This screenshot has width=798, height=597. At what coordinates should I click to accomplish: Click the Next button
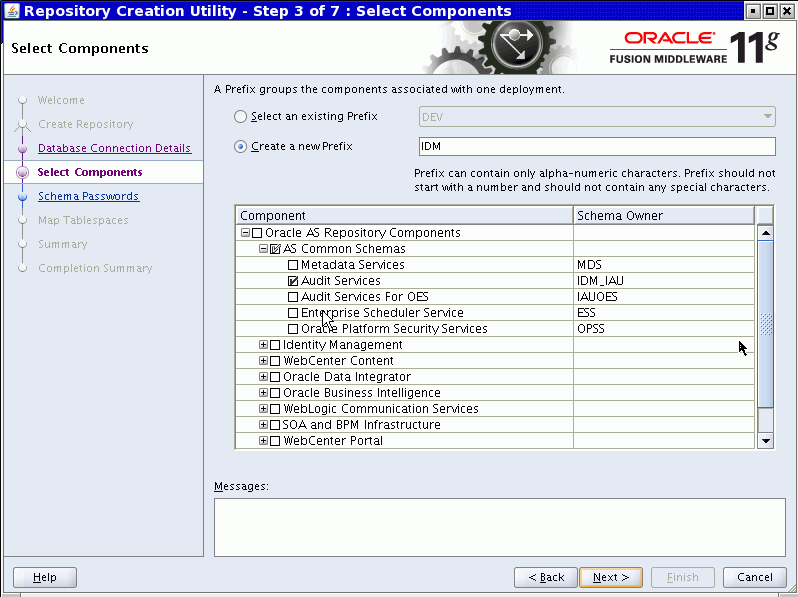pyautogui.click(x=611, y=577)
